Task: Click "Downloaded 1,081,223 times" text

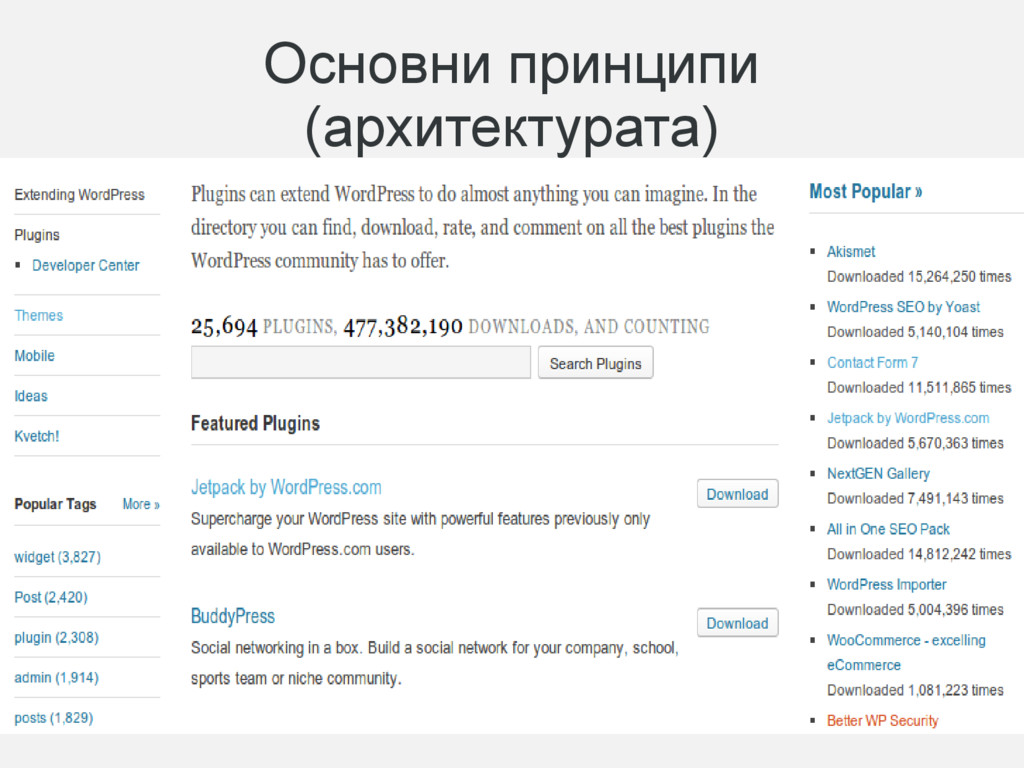Action: 915,690
